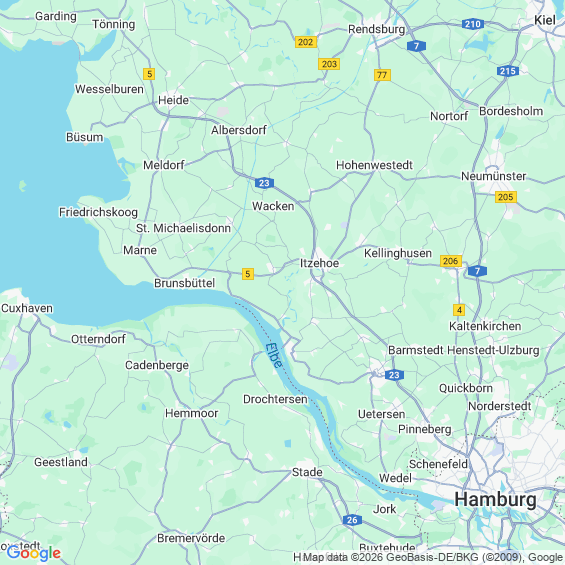The height and width of the screenshot is (565, 565).
Task: Click the yellow 205 shield near Neumünster
Action: click(x=506, y=197)
